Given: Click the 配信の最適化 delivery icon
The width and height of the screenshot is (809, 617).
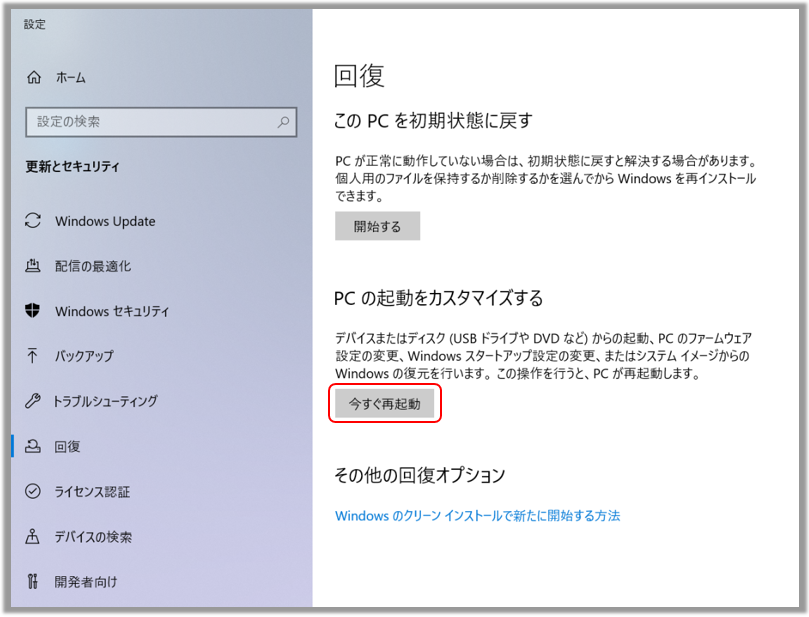Looking at the screenshot, I should [x=33, y=266].
